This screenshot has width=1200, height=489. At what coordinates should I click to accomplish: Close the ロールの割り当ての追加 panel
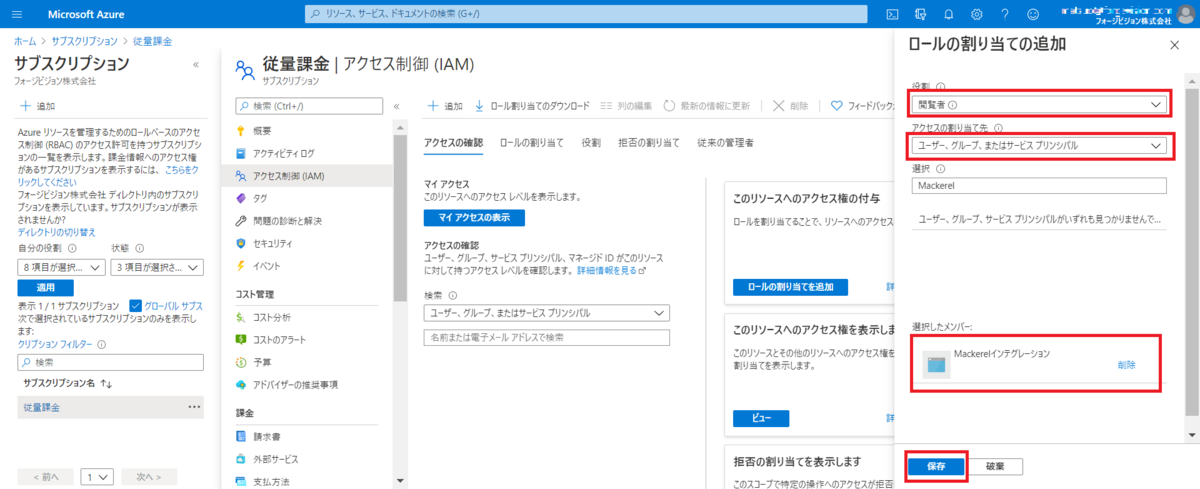1174,45
